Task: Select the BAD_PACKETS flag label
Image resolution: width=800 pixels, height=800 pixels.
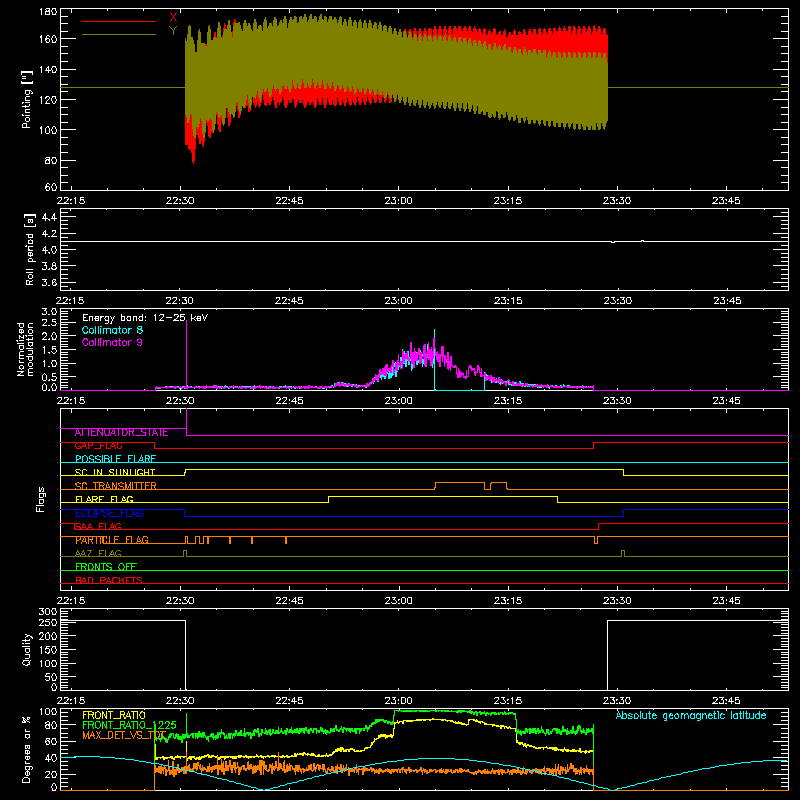Action: 109,580
